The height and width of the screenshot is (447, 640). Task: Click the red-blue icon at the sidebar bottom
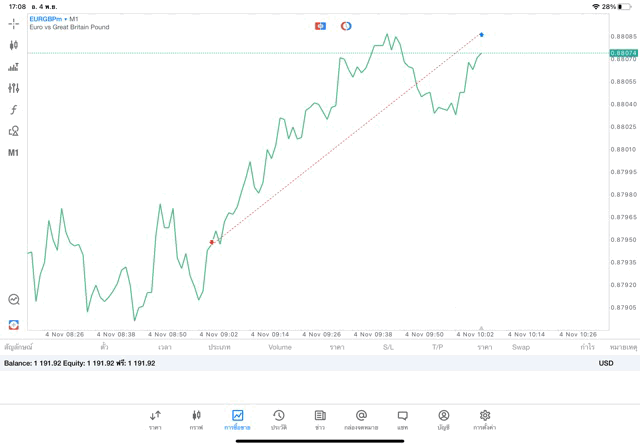[14, 324]
